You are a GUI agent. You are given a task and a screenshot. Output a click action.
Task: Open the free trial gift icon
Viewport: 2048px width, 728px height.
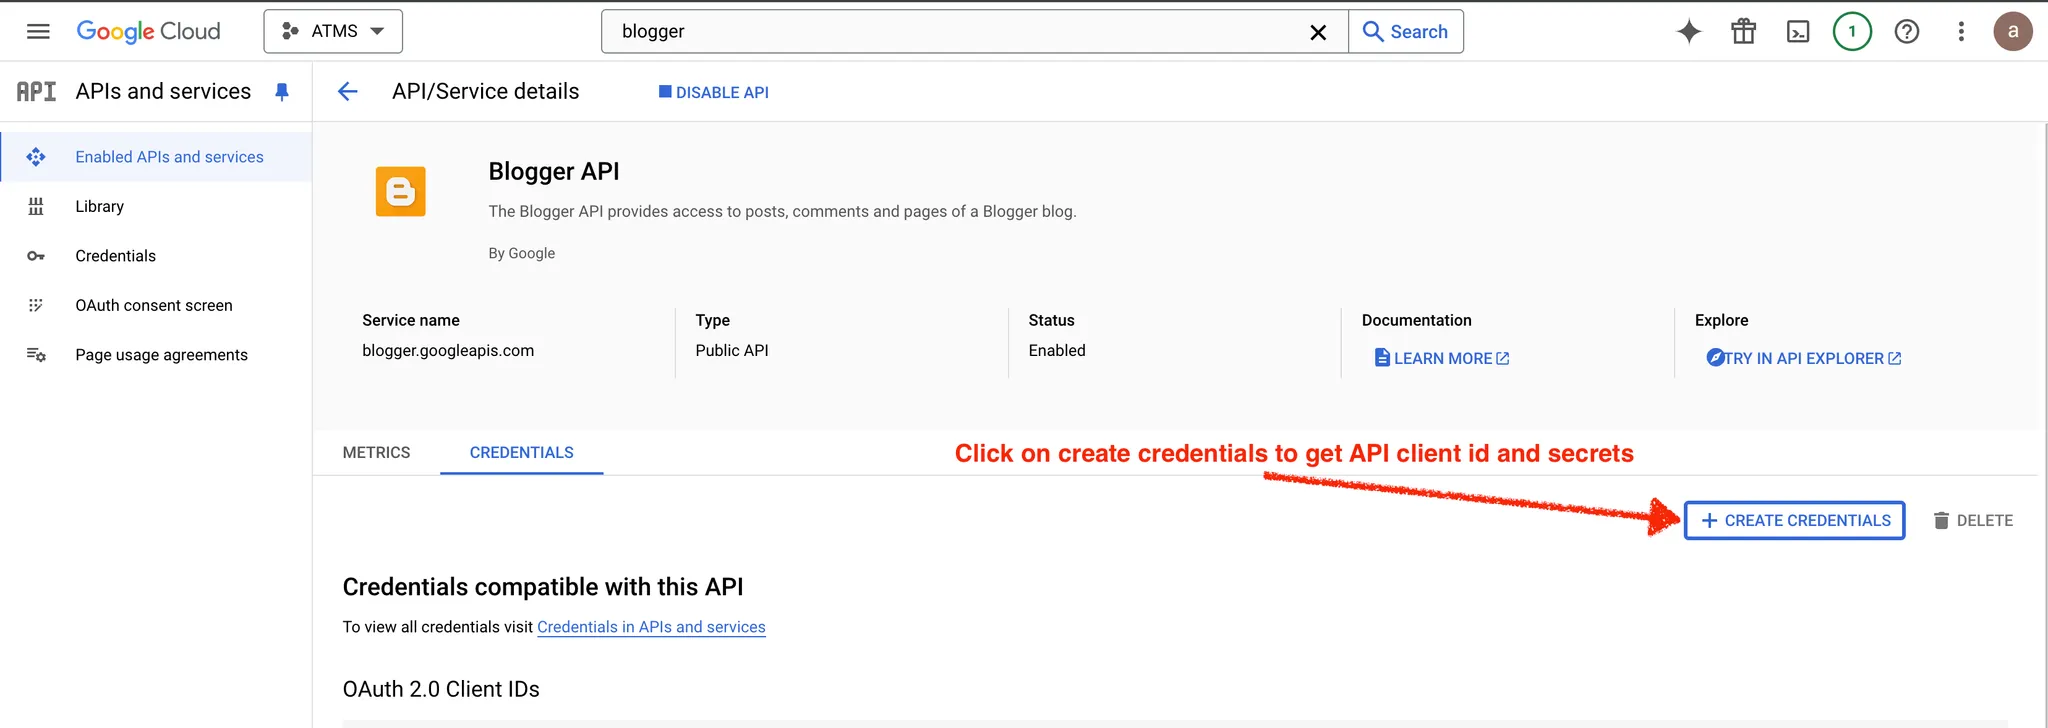click(x=1744, y=31)
